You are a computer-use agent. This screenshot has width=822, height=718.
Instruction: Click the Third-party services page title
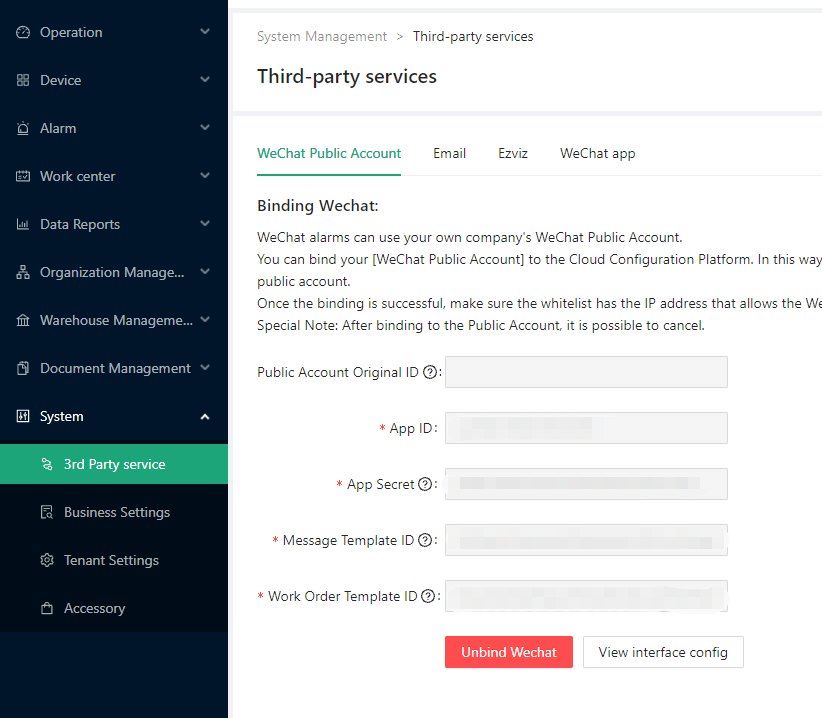347,77
